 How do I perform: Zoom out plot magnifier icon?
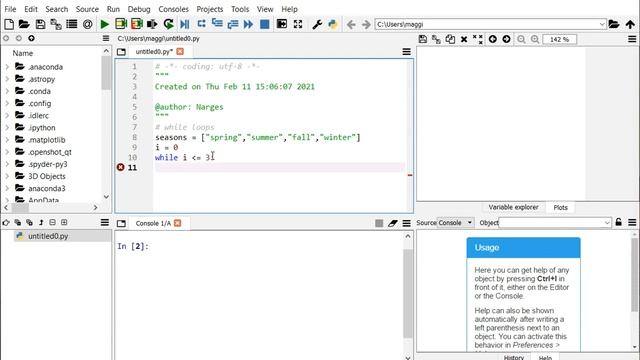click(521, 39)
